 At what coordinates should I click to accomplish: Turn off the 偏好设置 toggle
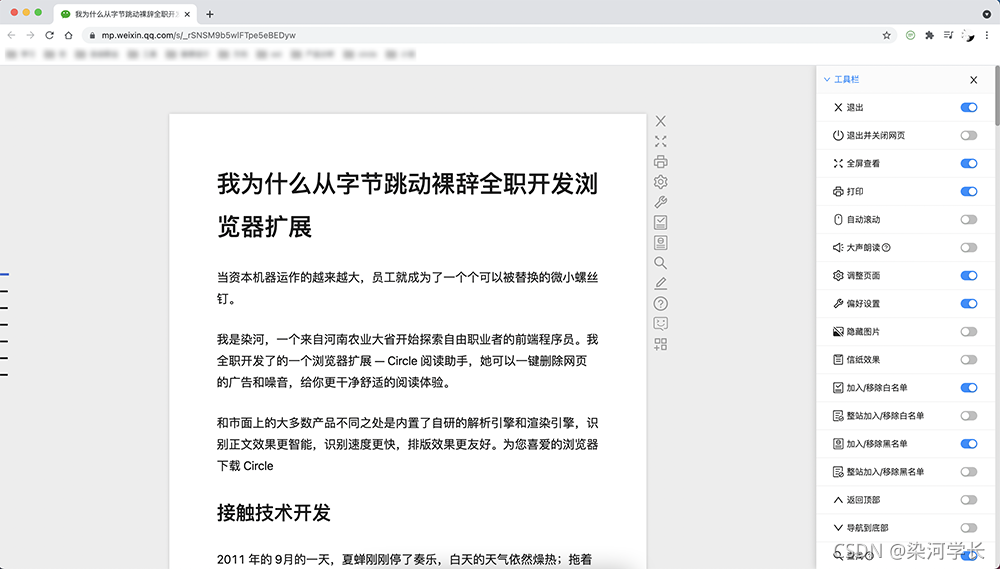pos(969,304)
